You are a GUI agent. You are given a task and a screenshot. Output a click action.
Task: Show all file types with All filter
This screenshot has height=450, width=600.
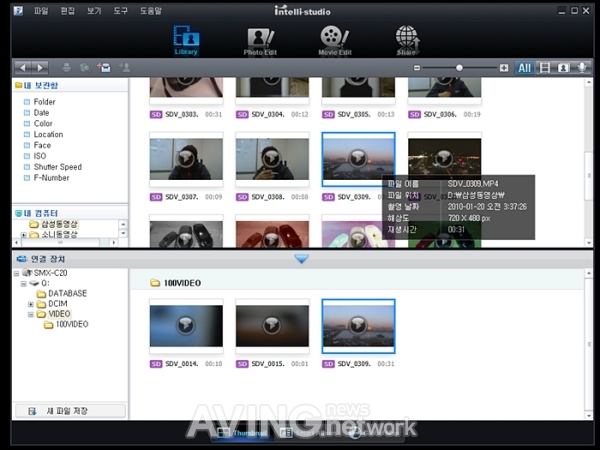[x=524, y=68]
